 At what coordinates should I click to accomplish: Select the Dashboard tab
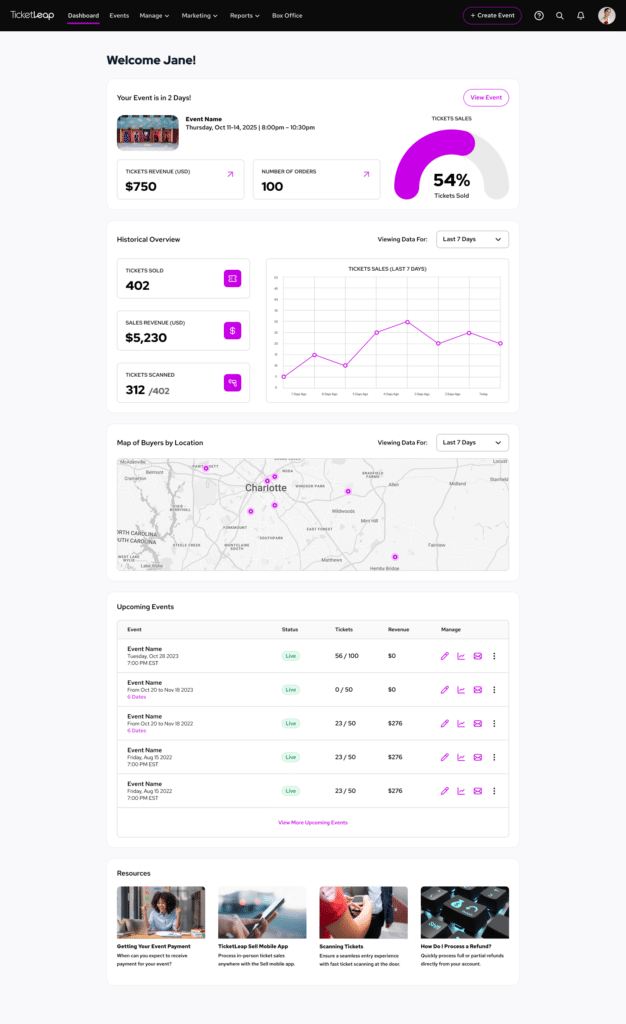(x=84, y=16)
